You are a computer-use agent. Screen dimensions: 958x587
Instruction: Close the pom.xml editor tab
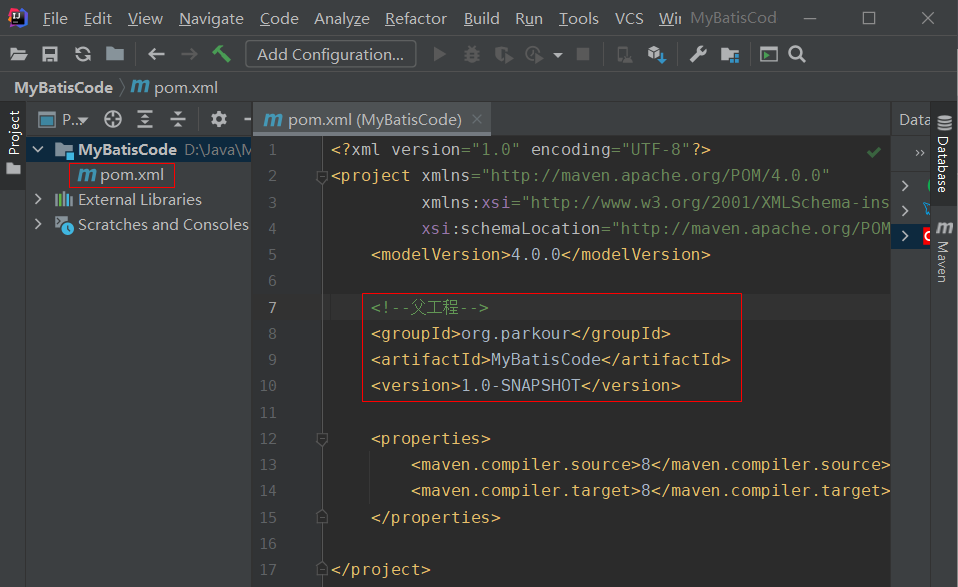pos(477,119)
